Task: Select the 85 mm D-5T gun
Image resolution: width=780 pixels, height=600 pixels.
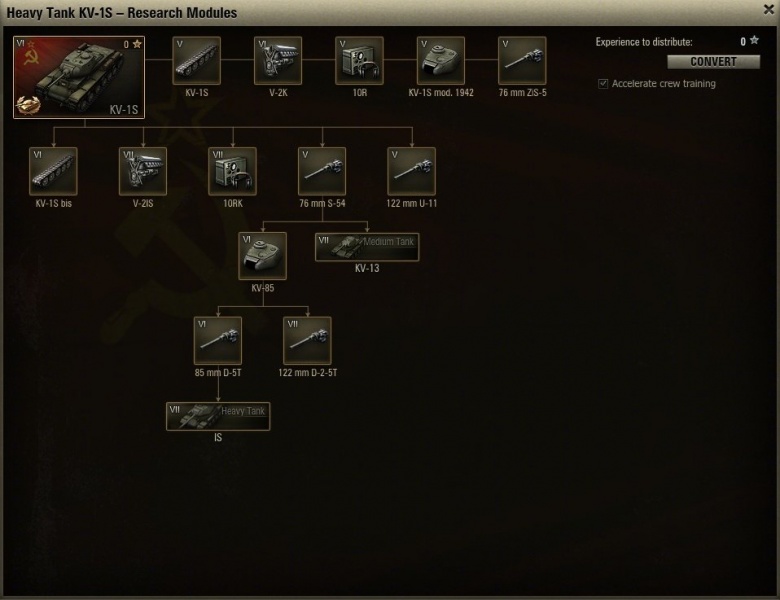Action: pyautogui.click(x=218, y=341)
